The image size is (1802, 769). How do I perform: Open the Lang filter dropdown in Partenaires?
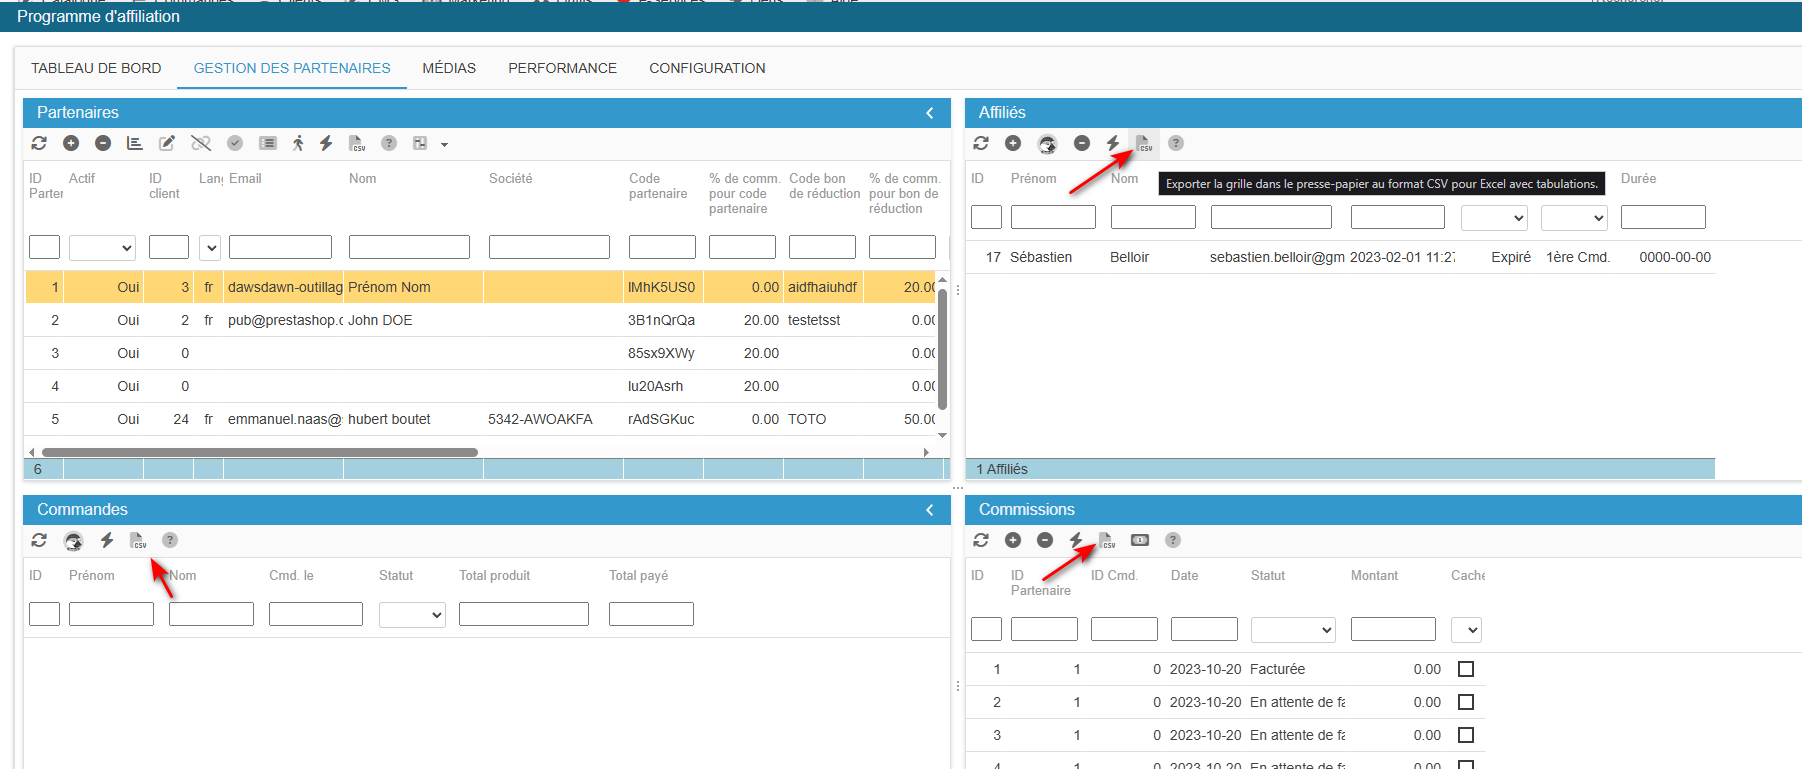[210, 247]
